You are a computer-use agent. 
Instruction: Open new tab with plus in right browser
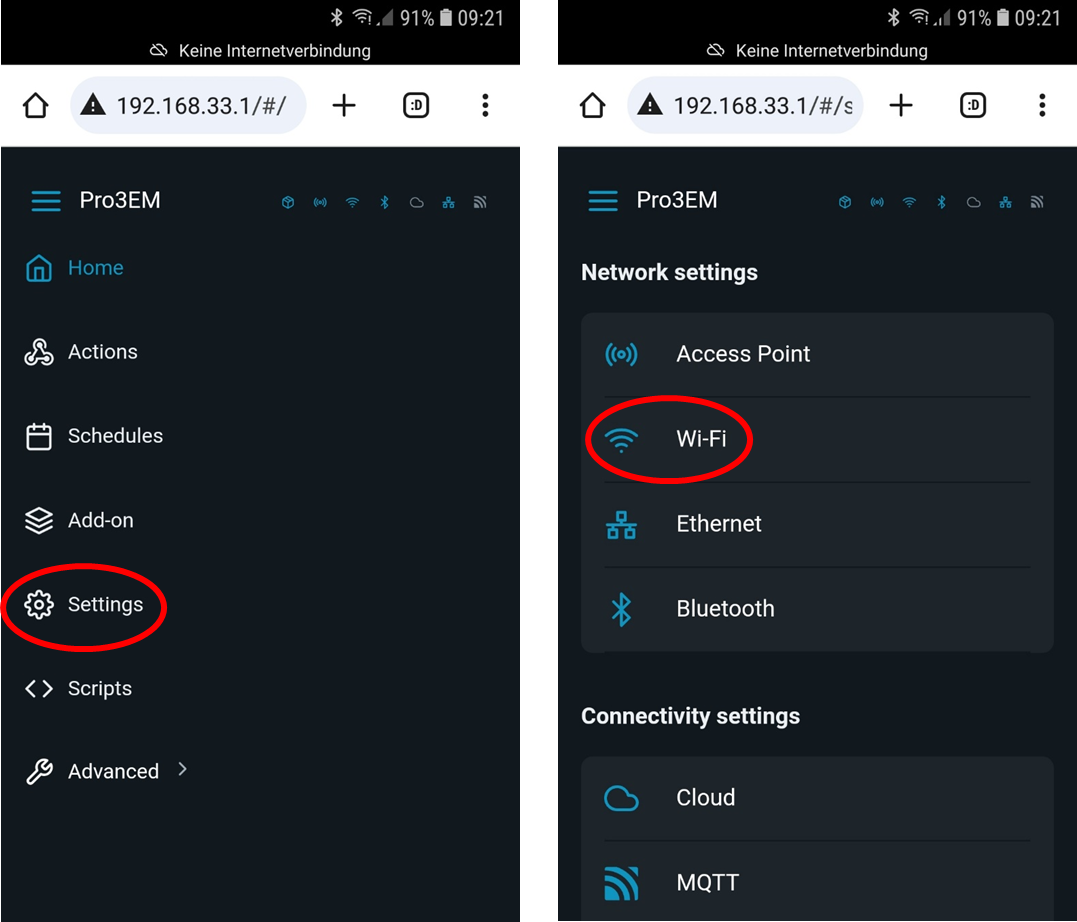900,106
